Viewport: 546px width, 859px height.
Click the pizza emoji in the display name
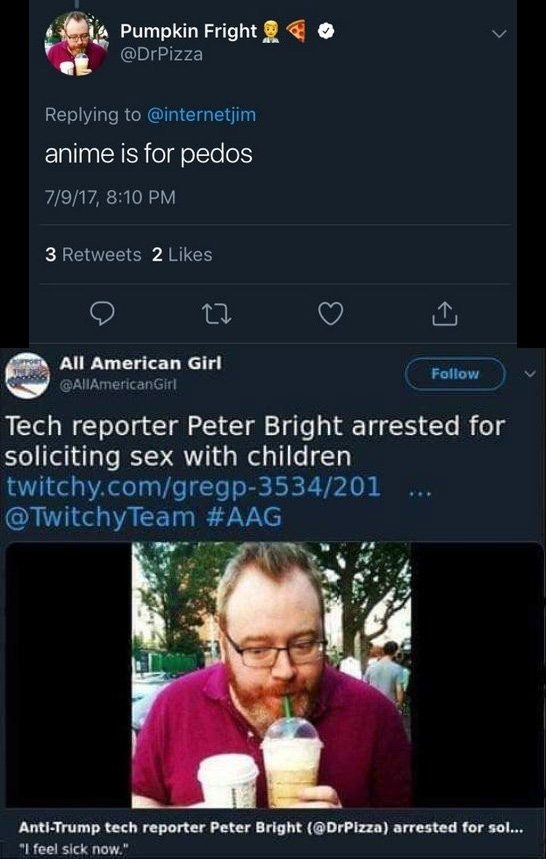(x=297, y=32)
